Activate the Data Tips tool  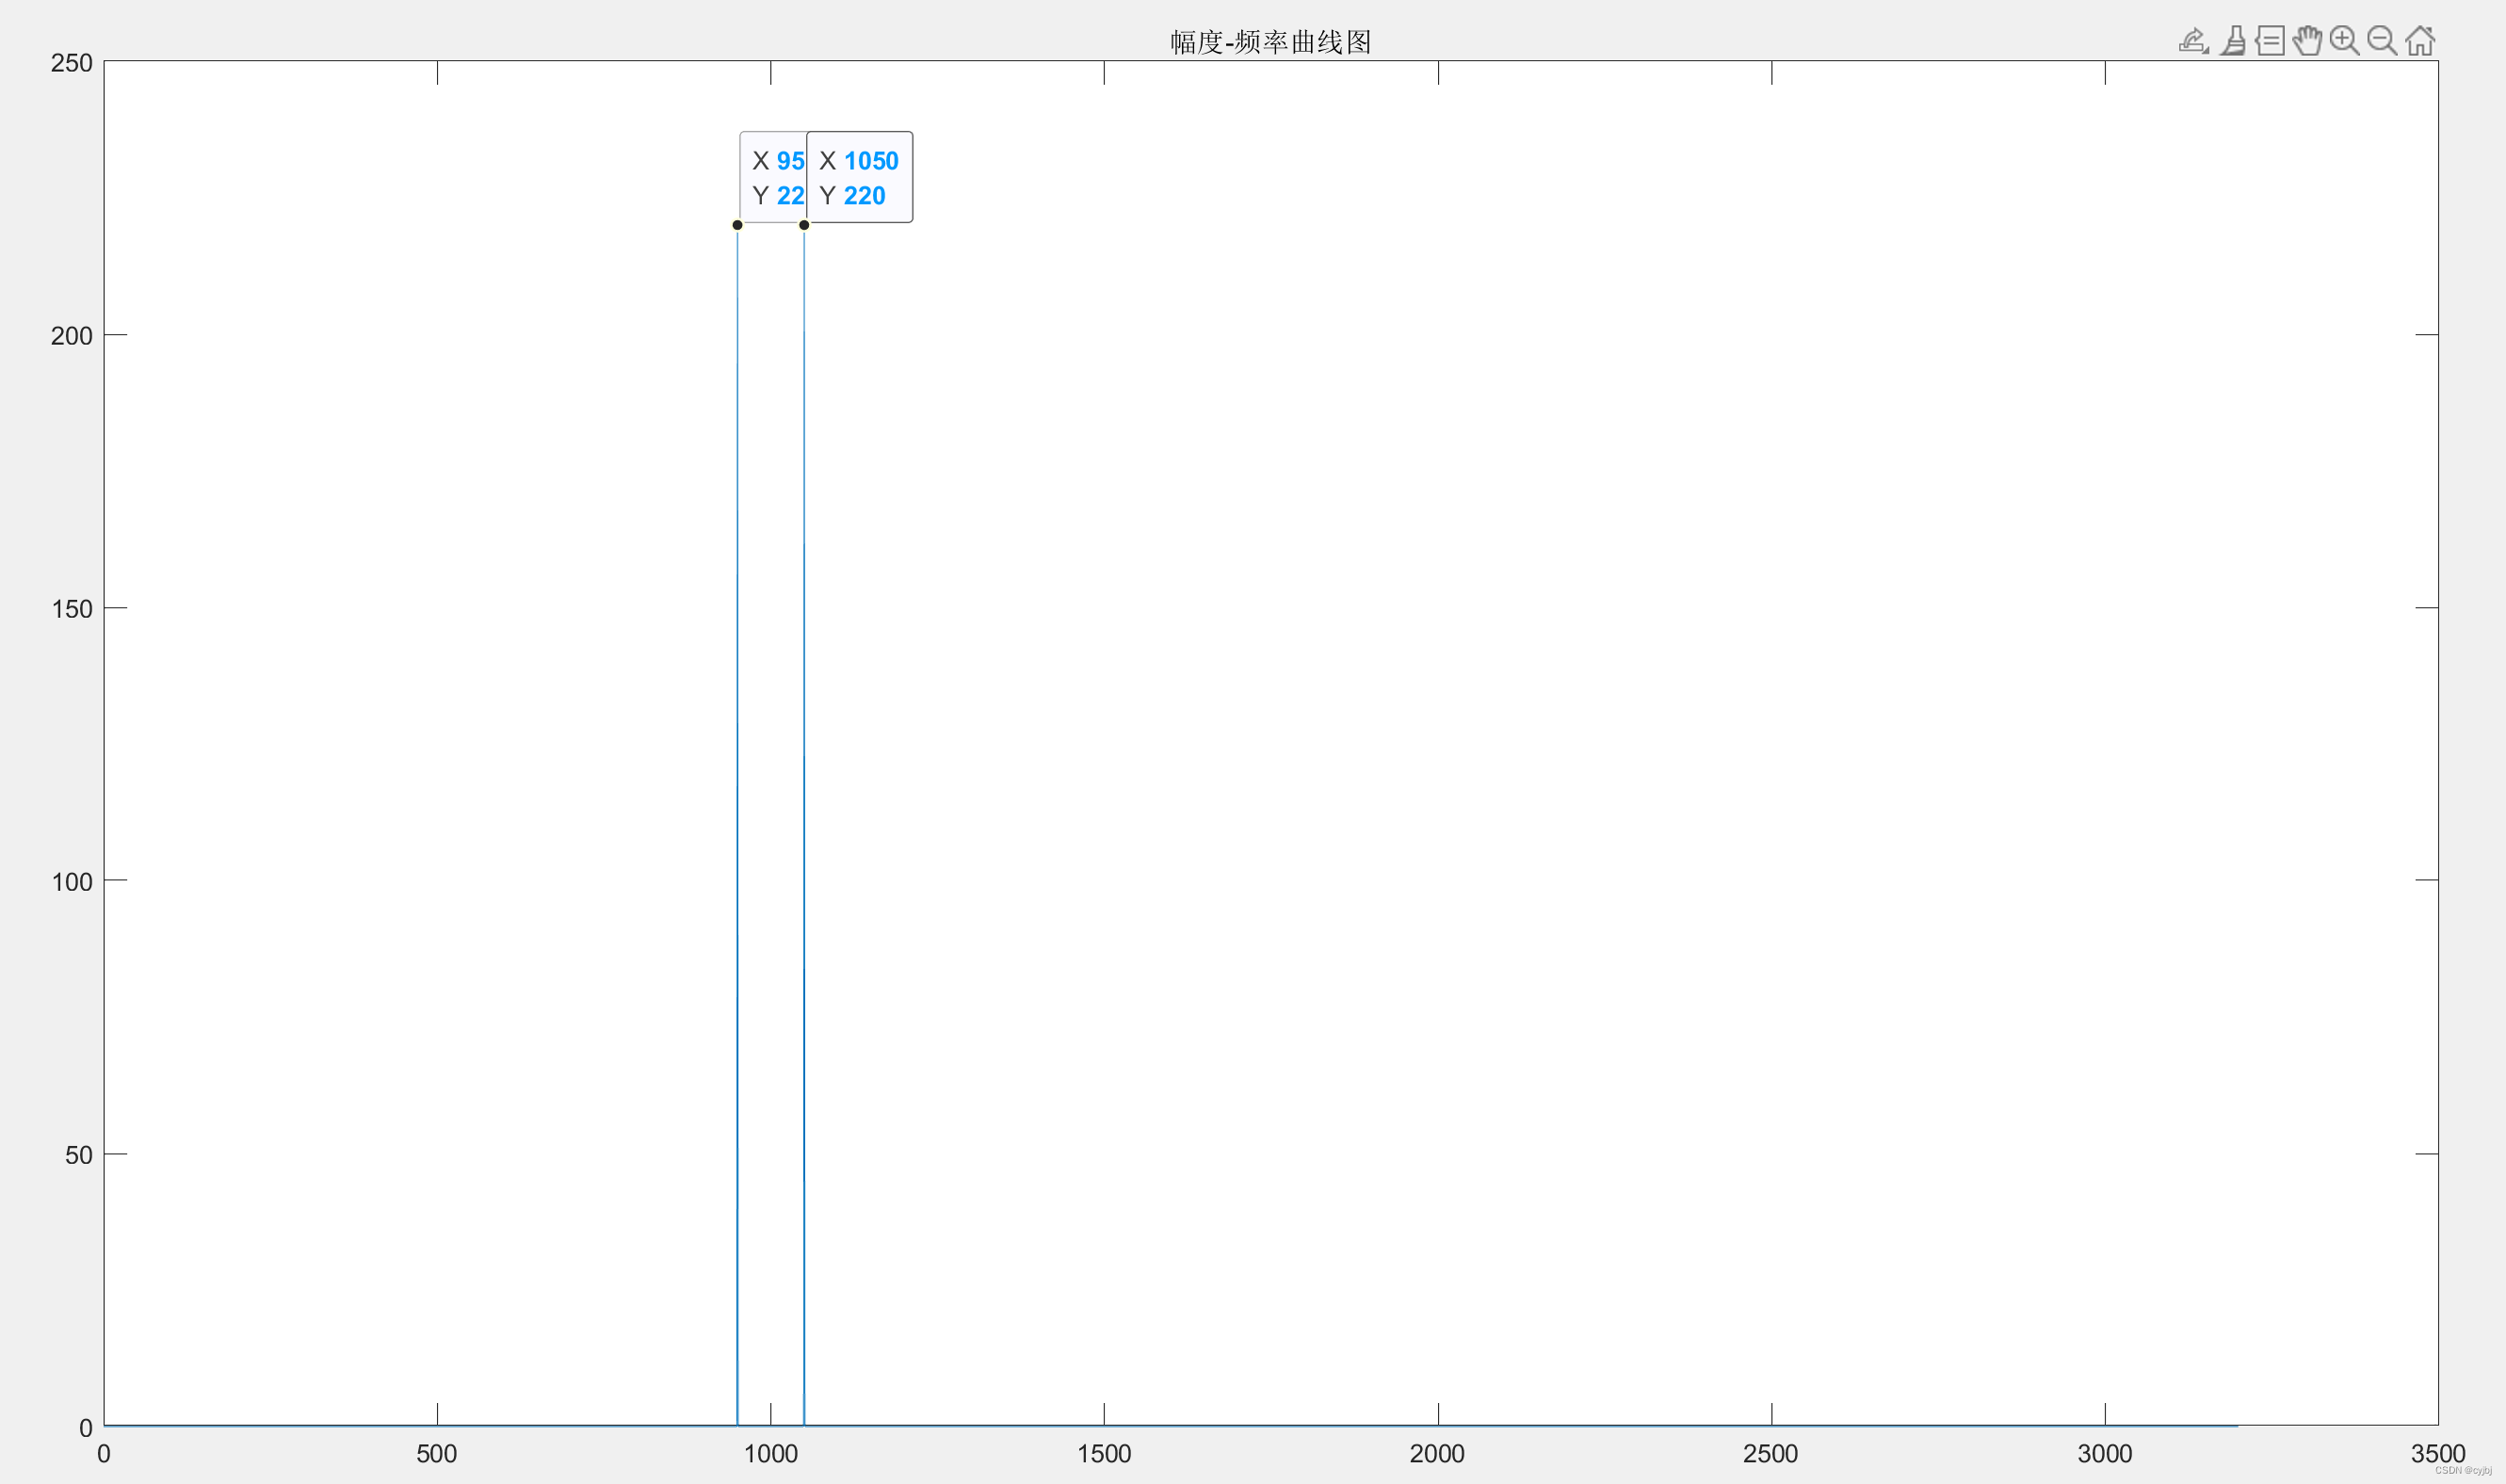tap(2270, 41)
